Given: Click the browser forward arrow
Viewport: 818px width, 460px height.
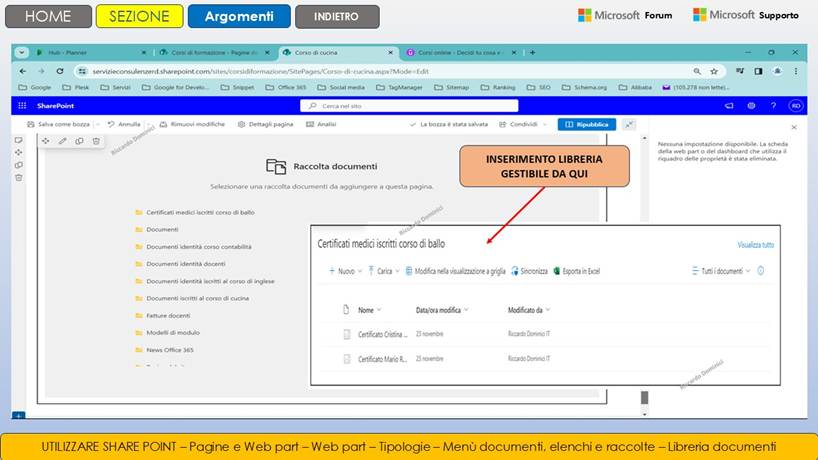Looking at the screenshot, I should [x=41, y=71].
